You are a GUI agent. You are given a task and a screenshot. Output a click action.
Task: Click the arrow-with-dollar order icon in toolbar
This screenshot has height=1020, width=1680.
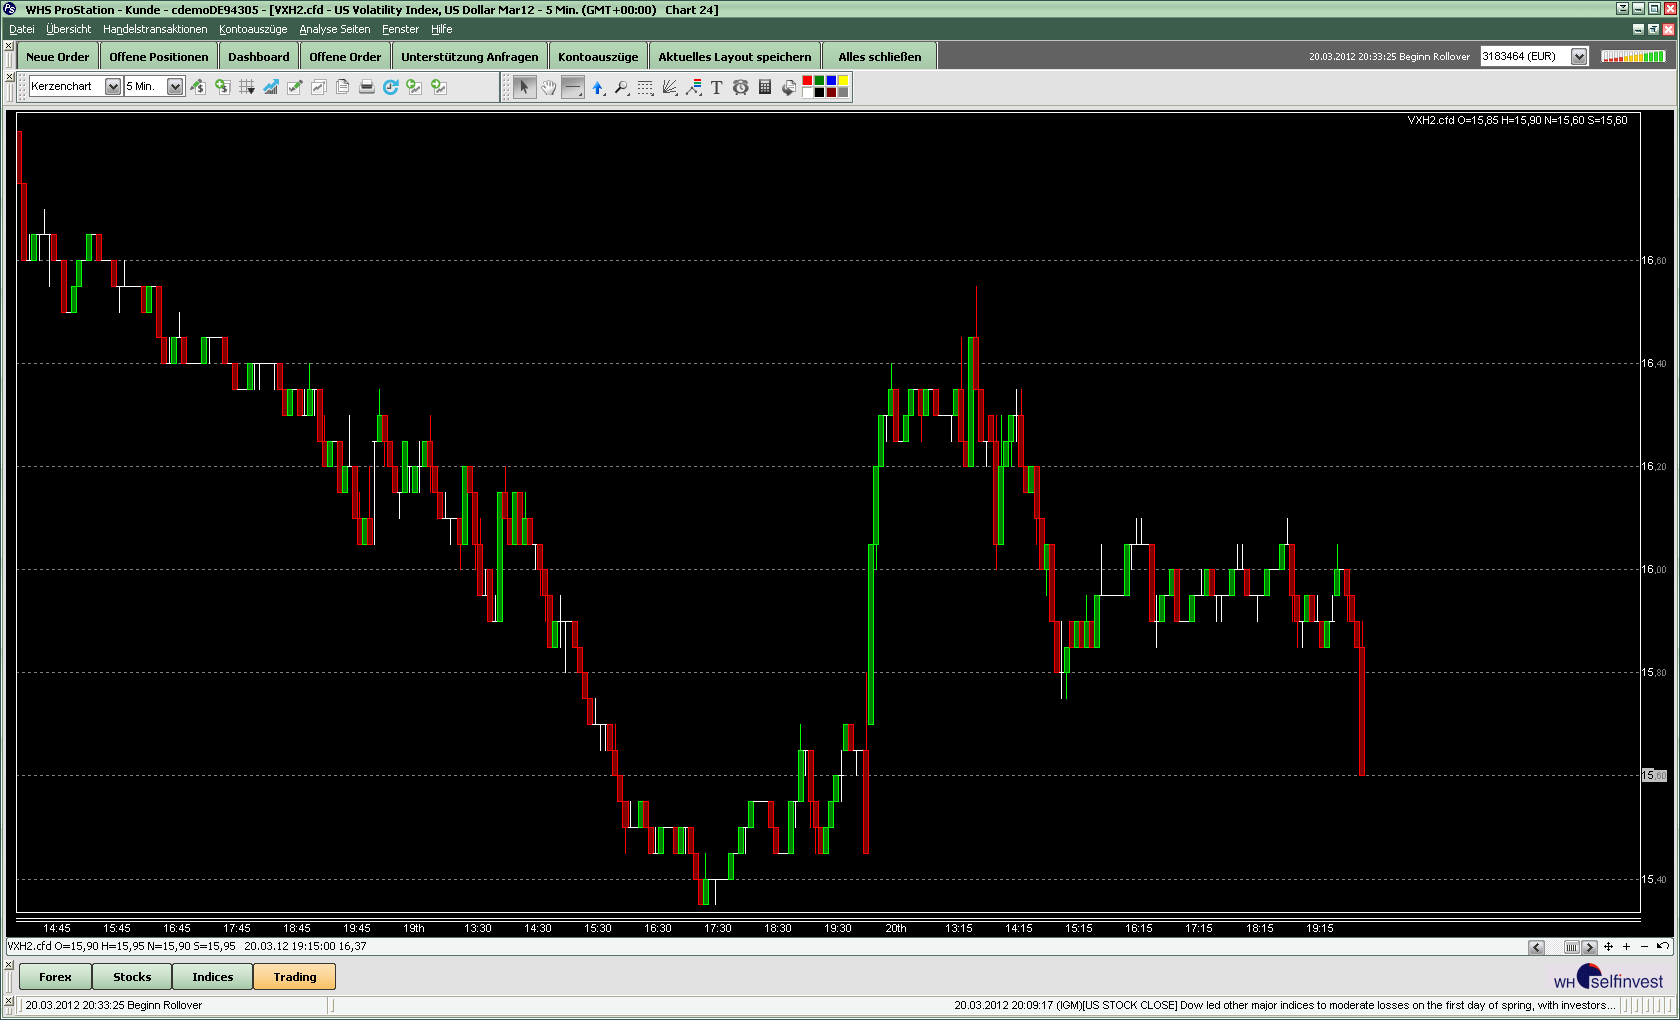click(x=198, y=87)
